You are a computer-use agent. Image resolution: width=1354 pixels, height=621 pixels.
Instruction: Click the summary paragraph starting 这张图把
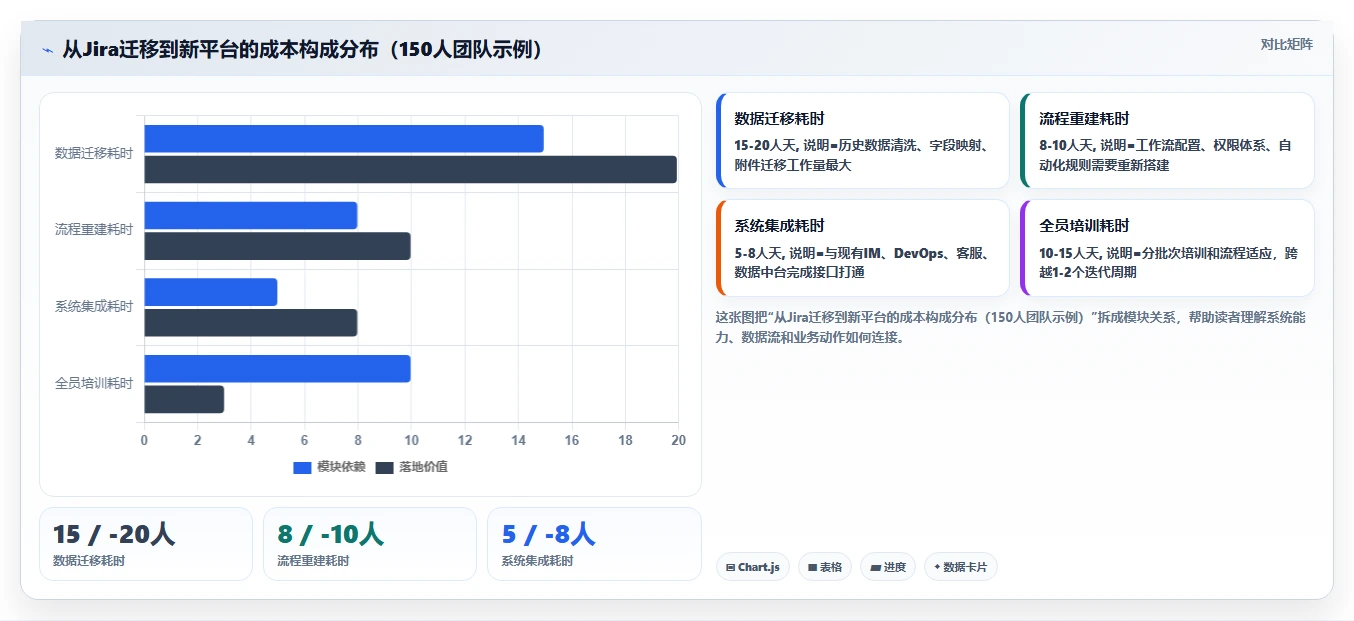pyautogui.click(x=1010, y=327)
